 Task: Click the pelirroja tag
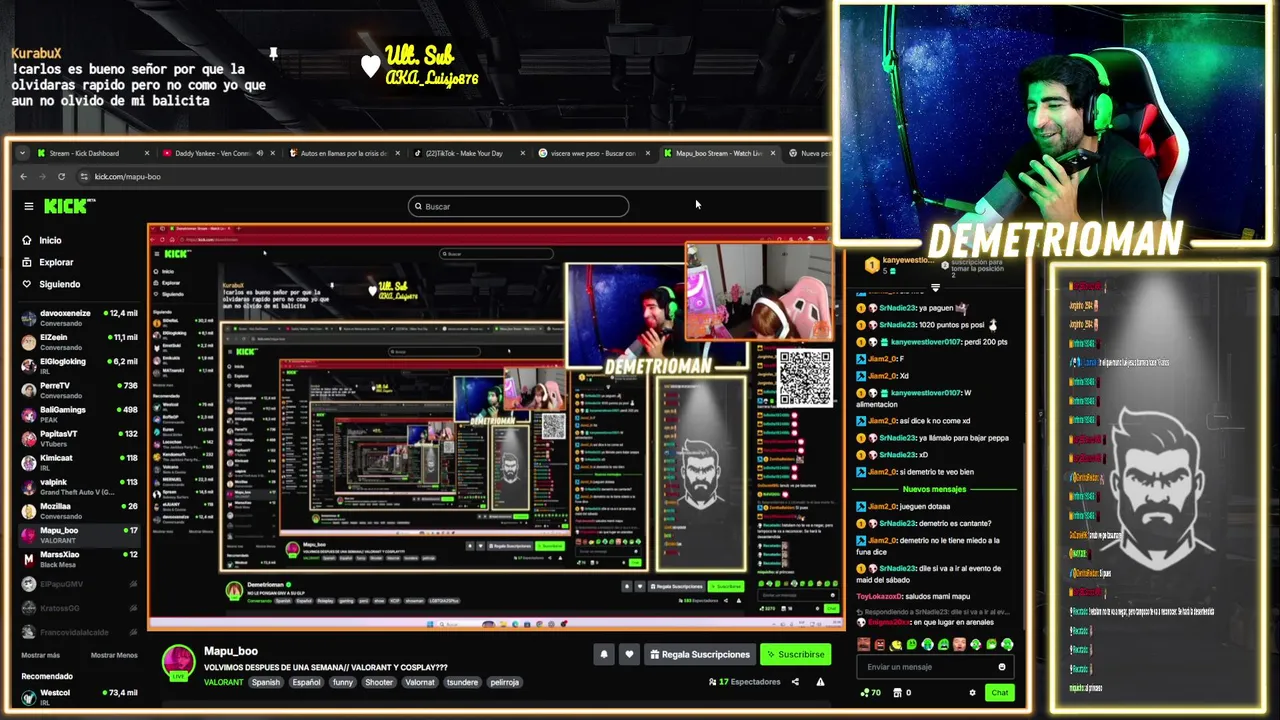point(505,682)
